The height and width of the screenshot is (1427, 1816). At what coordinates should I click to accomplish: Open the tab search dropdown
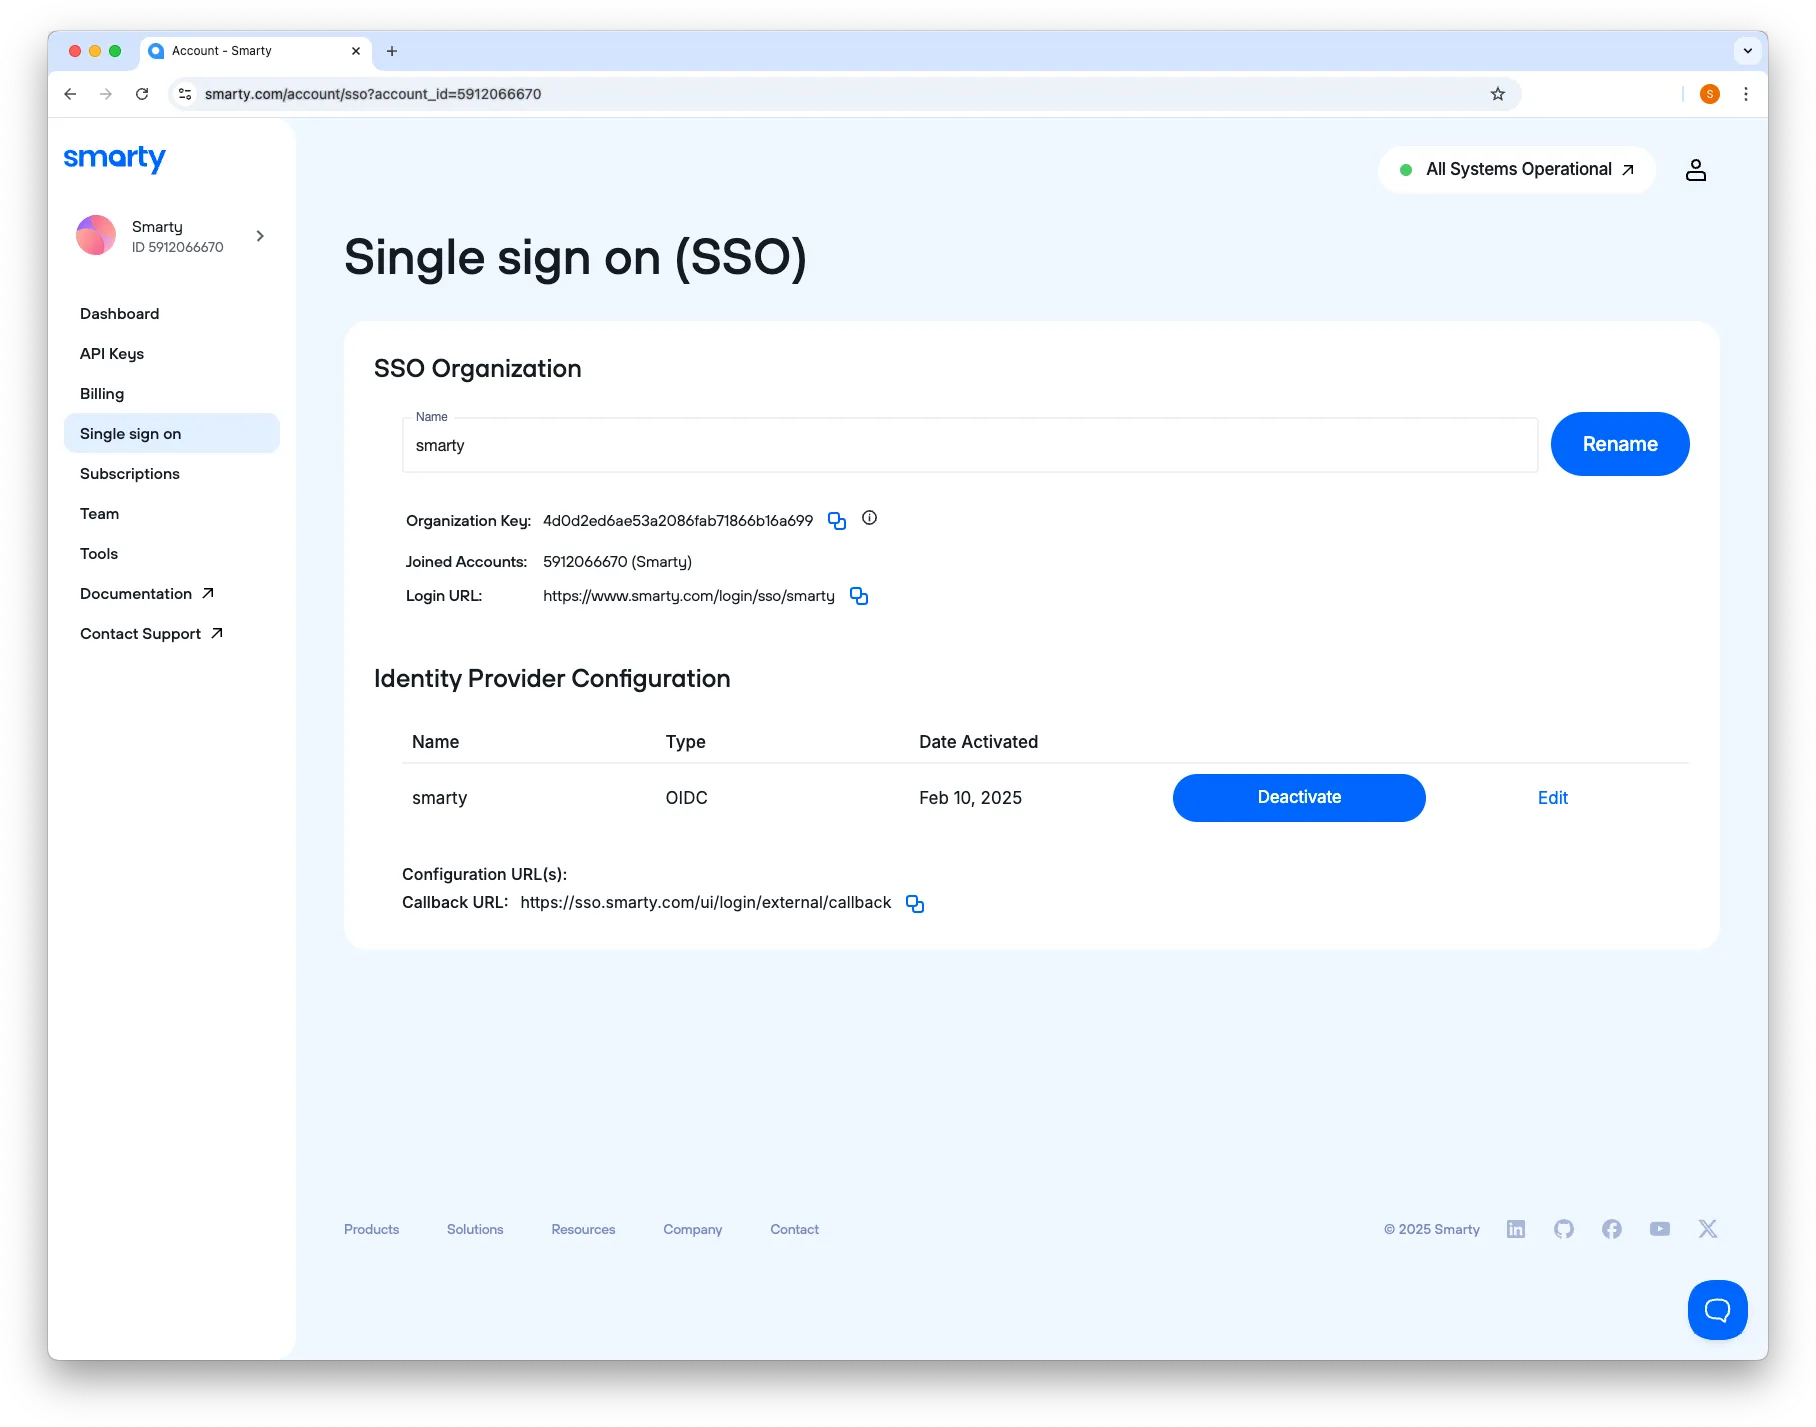click(1748, 51)
